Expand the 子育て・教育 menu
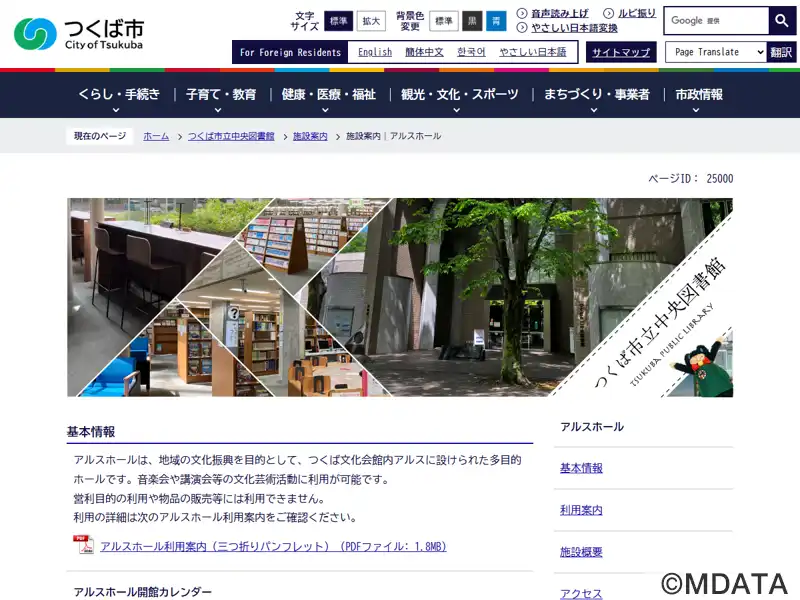800x600 pixels. click(x=221, y=95)
